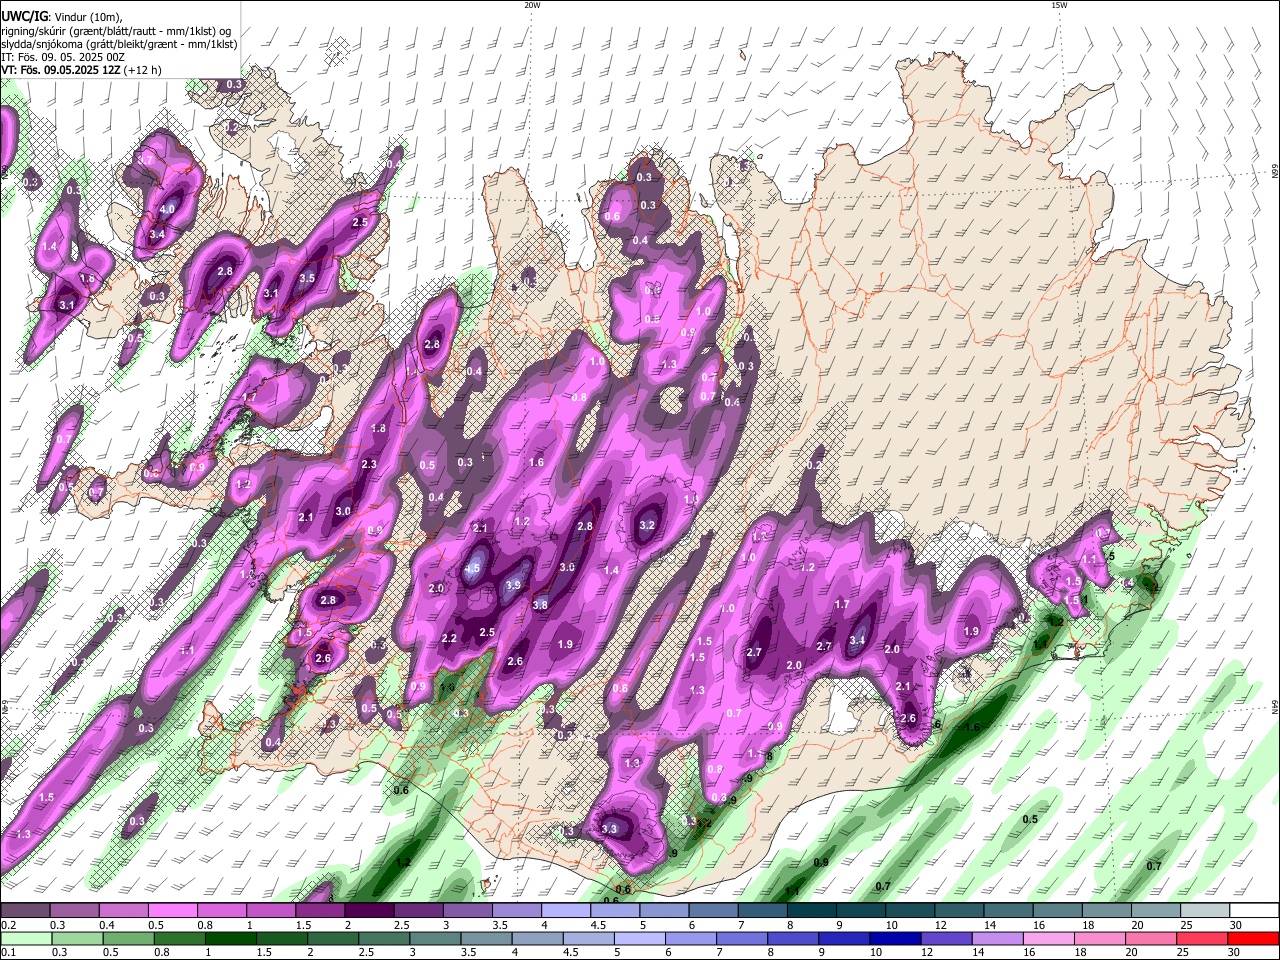This screenshot has height=960, width=1280.
Task: Pick the sleet/snow legend swatch for 0.5–0.8
Action: tap(172, 911)
